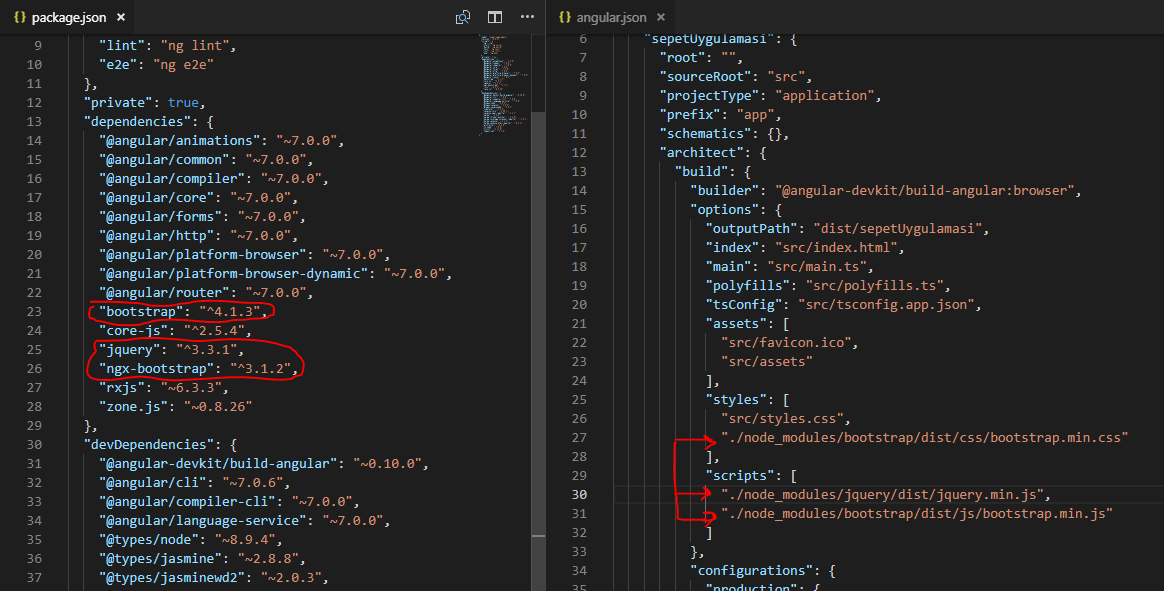Click the "polyfills" key
This screenshot has width=1164, height=591.
point(748,286)
